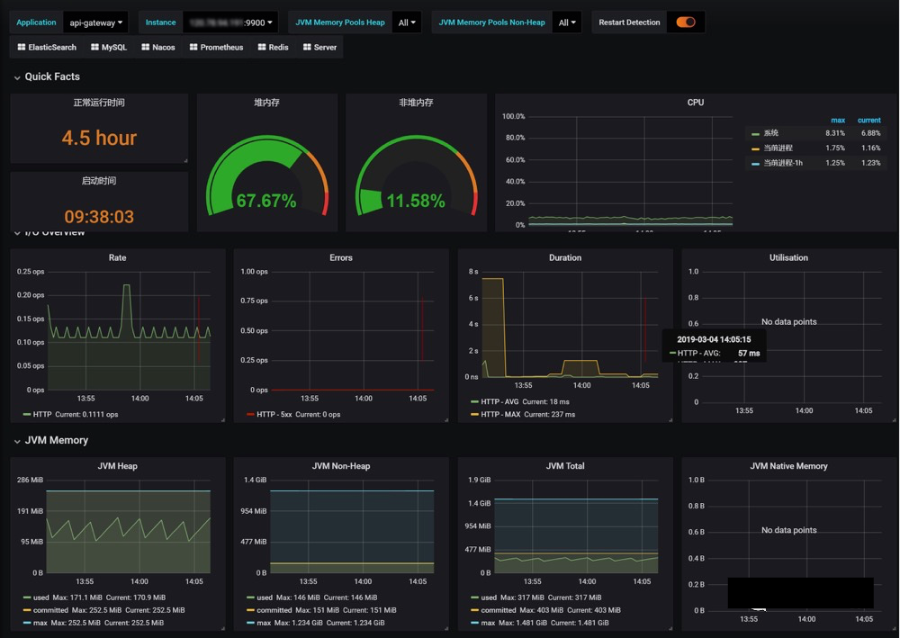900x638 pixels.
Task: Open the Rate panel title menu
Action: pos(117,258)
